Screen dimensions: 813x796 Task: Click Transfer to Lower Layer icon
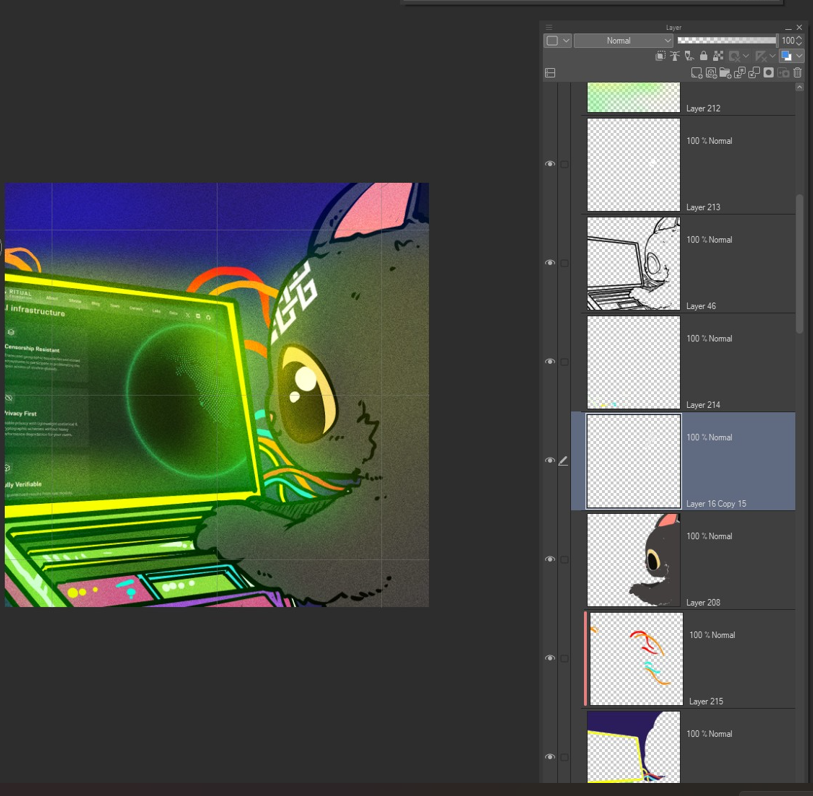pos(740,73)
